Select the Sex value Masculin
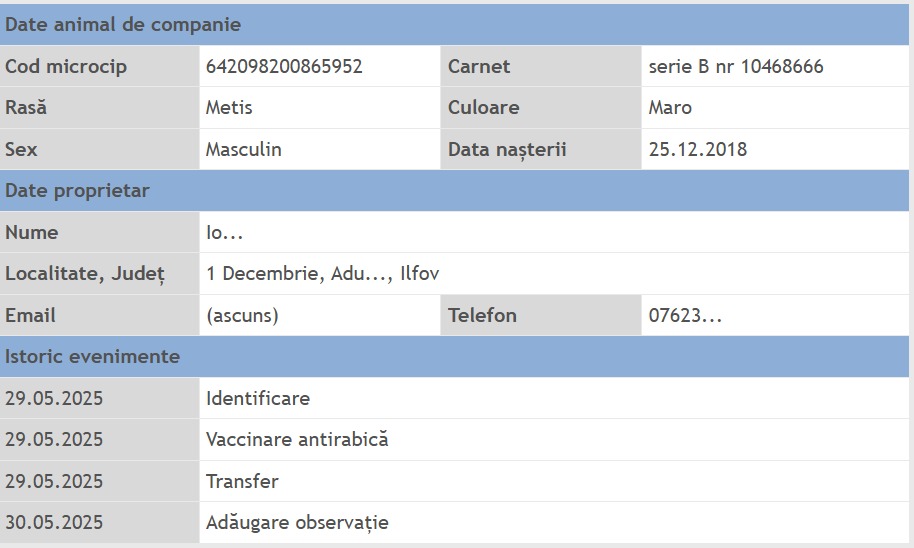Viewport: 914px width, 548px height. 243,150
